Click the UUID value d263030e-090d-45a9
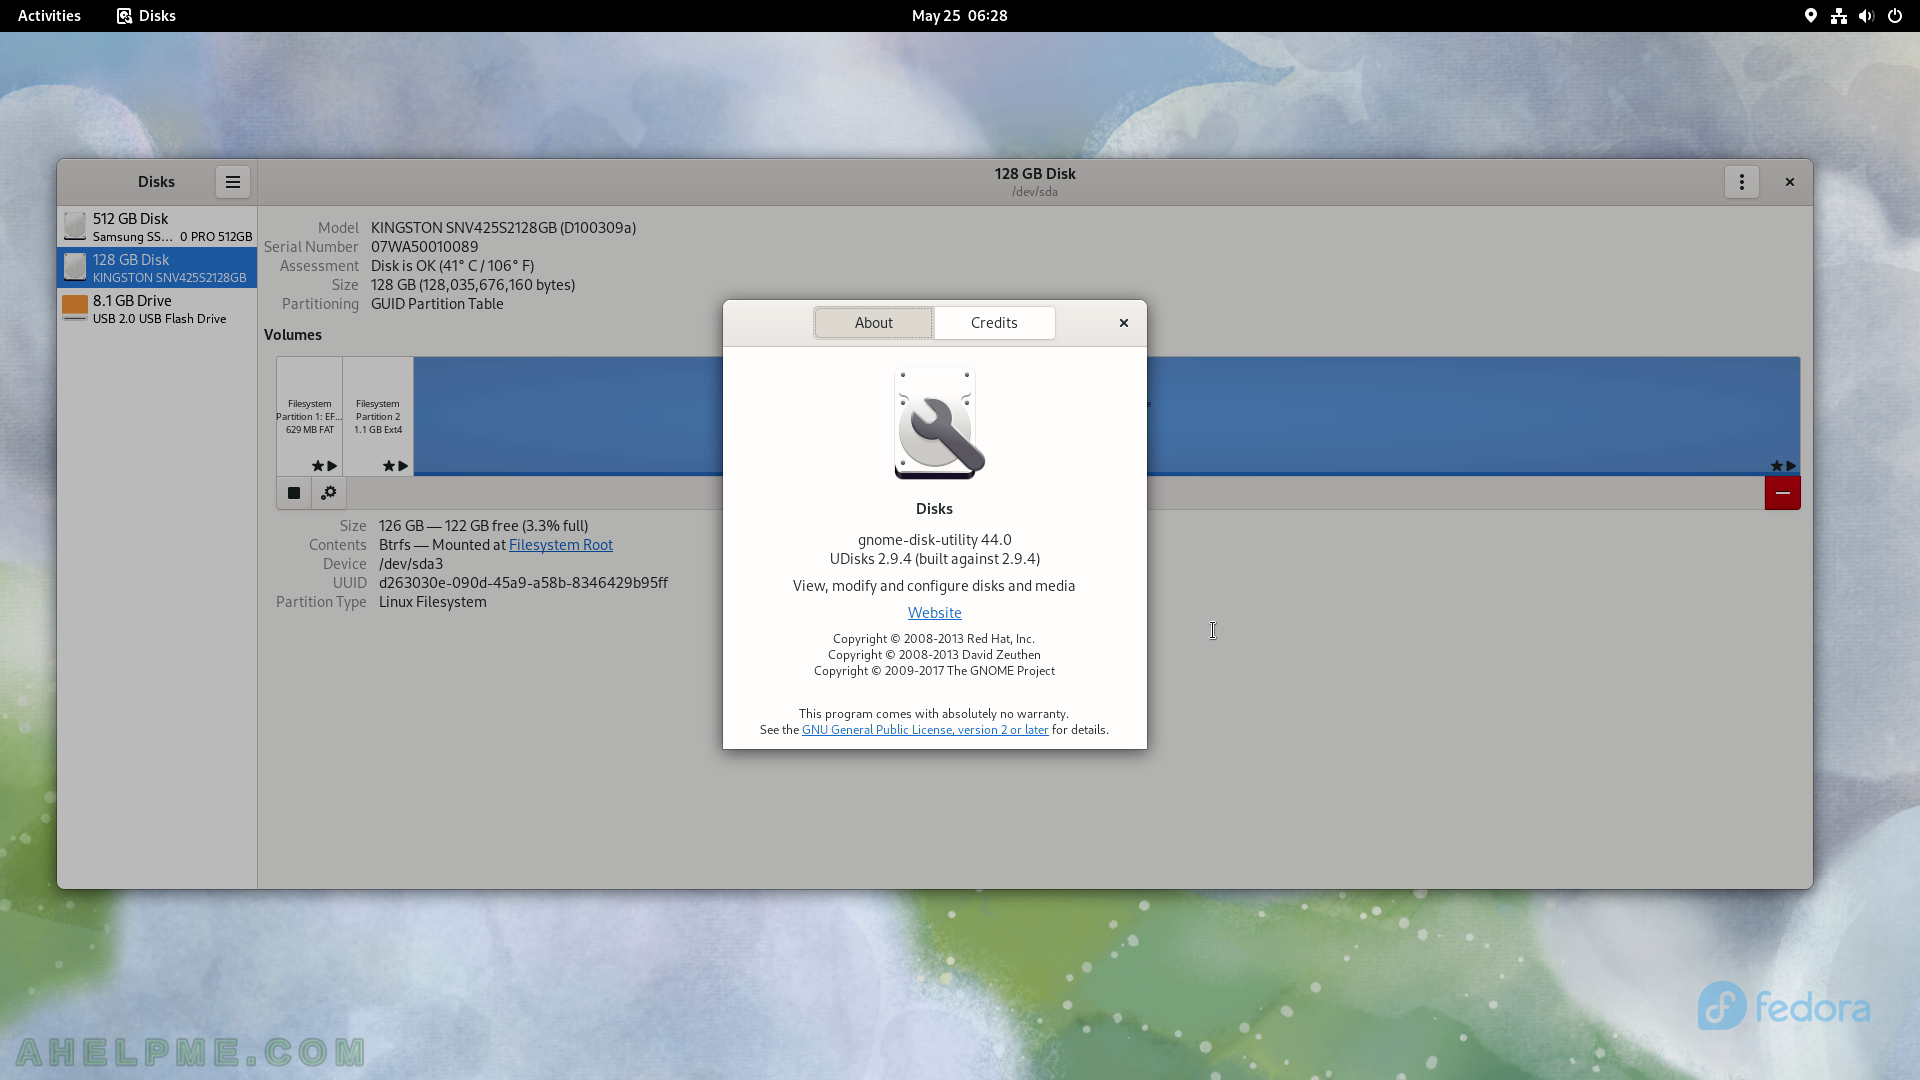Viewport: 1920px width, 1080px height. 523,583
